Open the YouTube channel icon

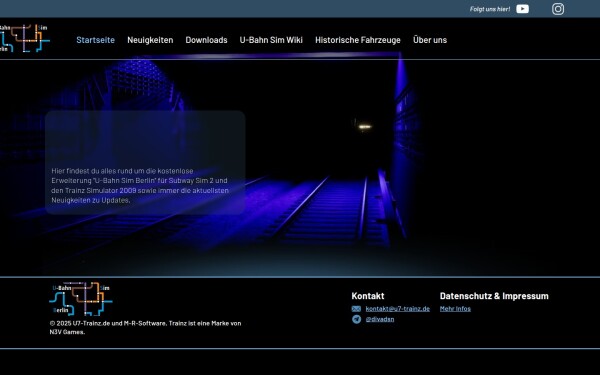pos(522,9)
